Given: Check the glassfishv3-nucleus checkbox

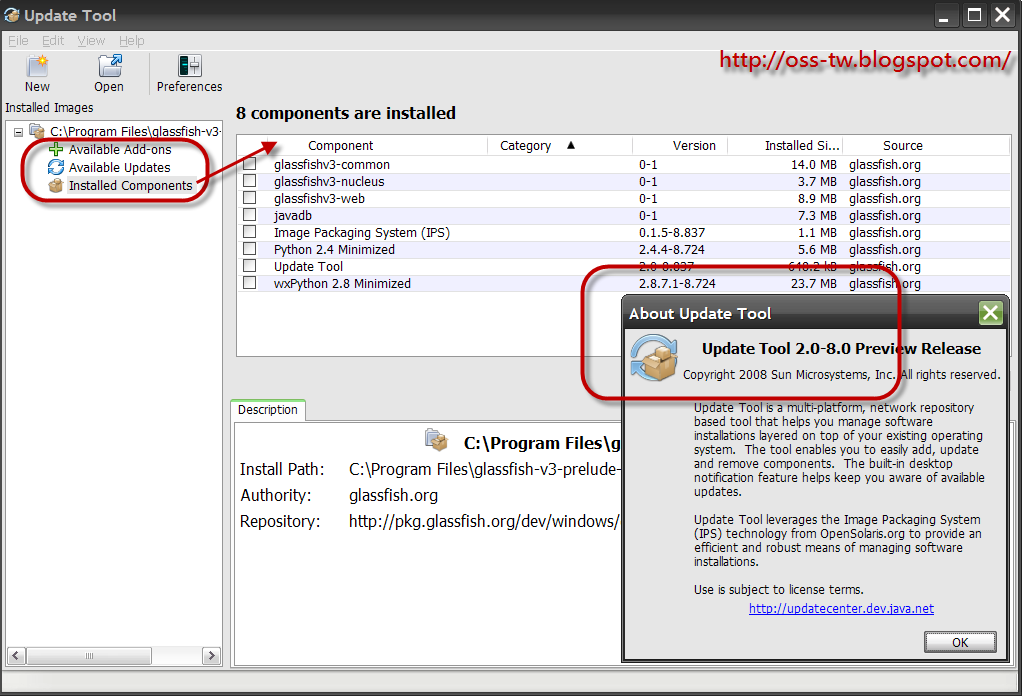Looking at the screenshot, I should 250,181.
